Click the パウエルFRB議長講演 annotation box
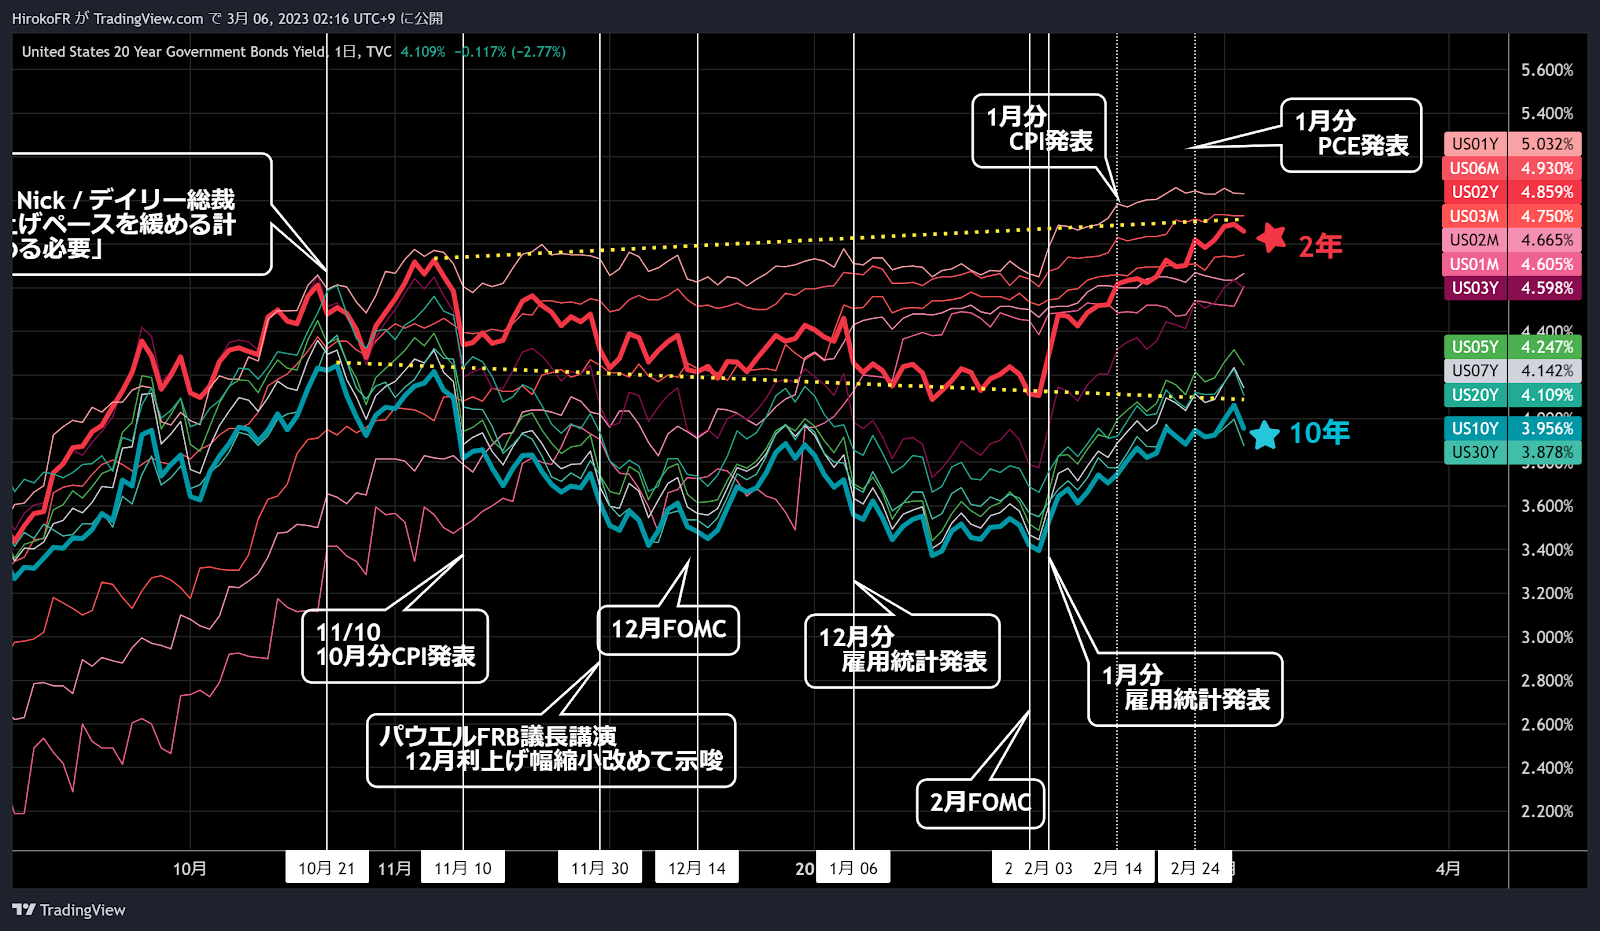 click(551, 750)
